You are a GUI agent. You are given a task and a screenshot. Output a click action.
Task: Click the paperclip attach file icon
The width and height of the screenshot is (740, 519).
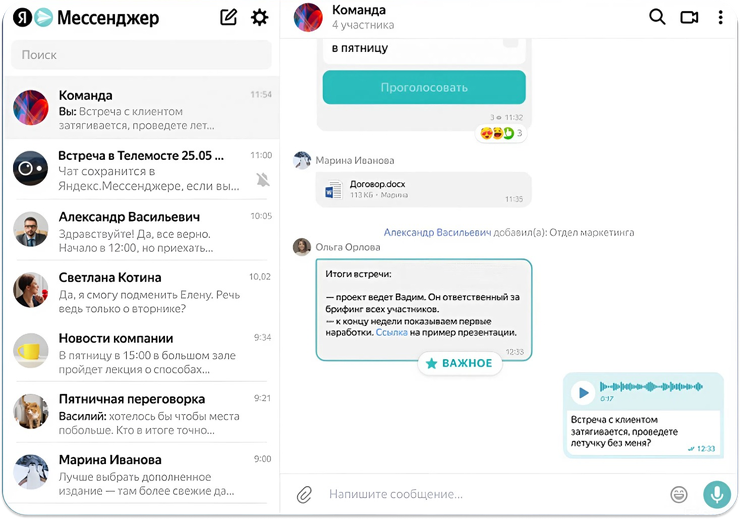click(x=304, y=494)
